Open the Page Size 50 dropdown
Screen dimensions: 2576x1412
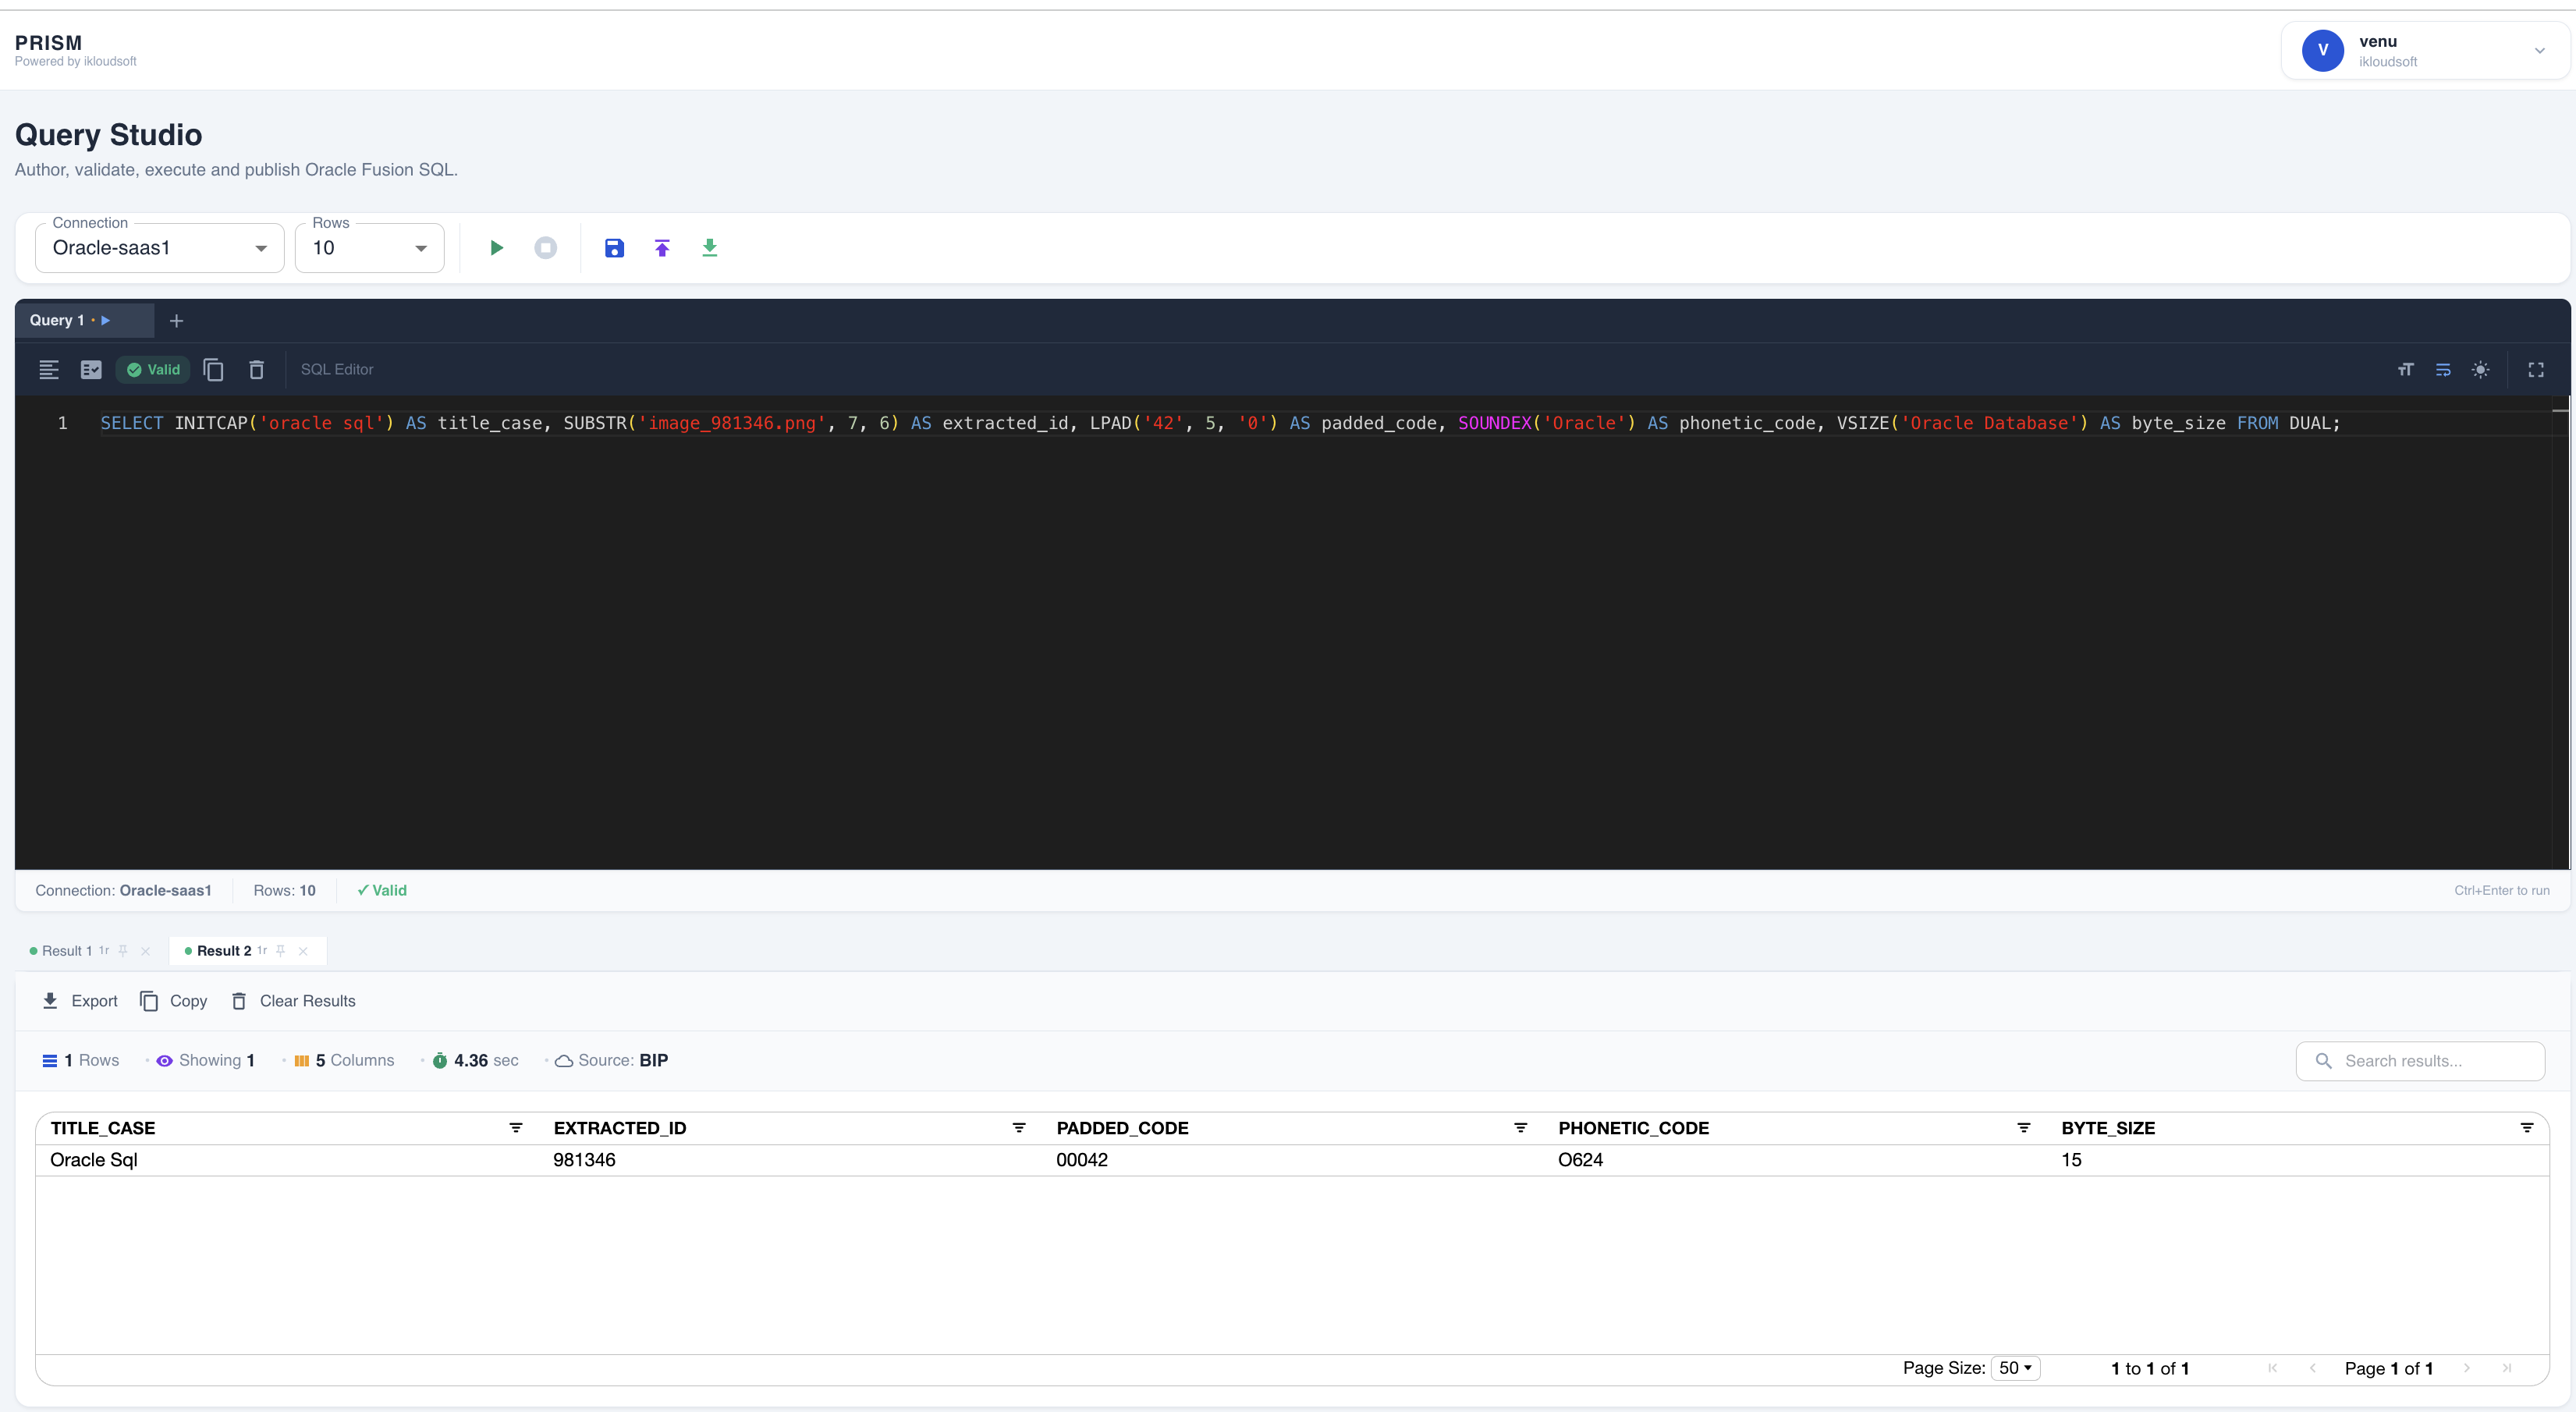(x=2015, y=1368)
